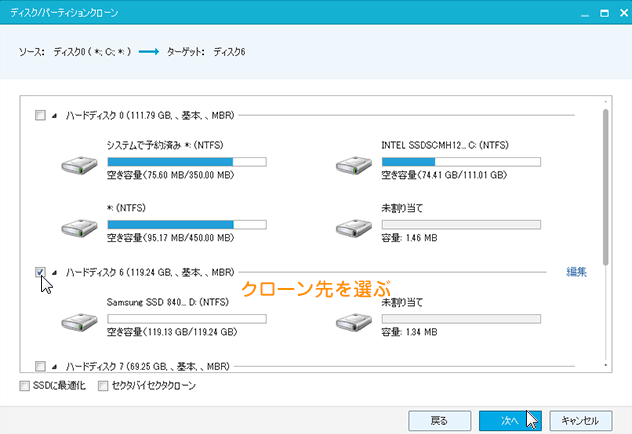Click the INTEL SSDSCMH12 C: drive icon
632x434 pixels.
(x=354, y=165)
